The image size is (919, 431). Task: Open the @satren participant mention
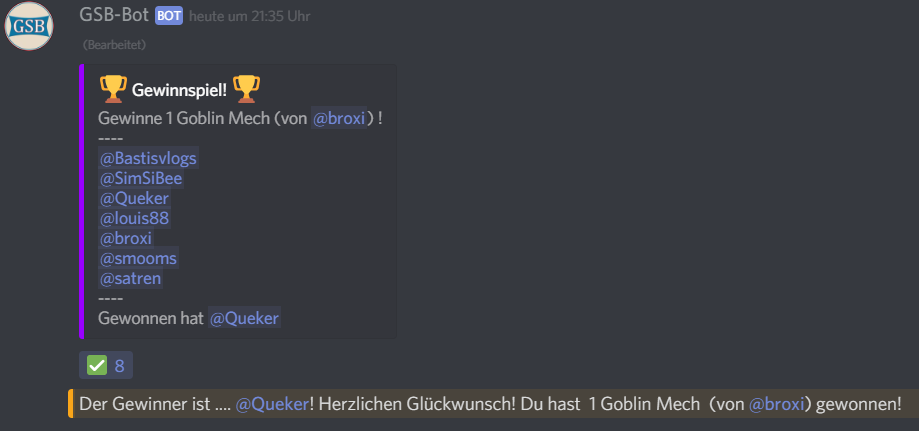[130, 279]
